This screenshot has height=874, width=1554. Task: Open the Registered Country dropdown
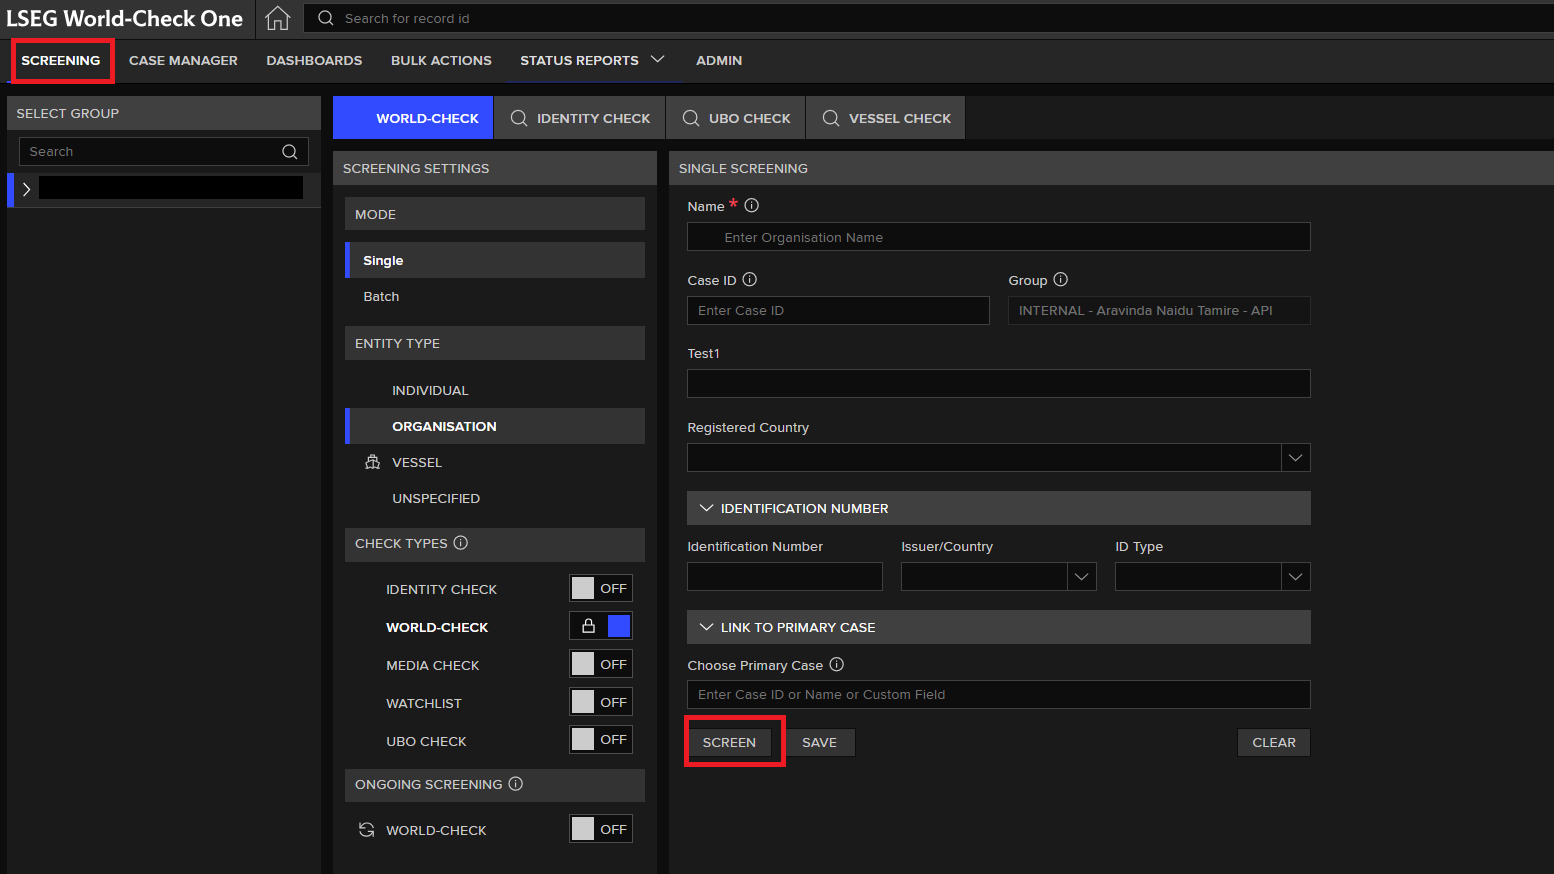coord(1296,458)
